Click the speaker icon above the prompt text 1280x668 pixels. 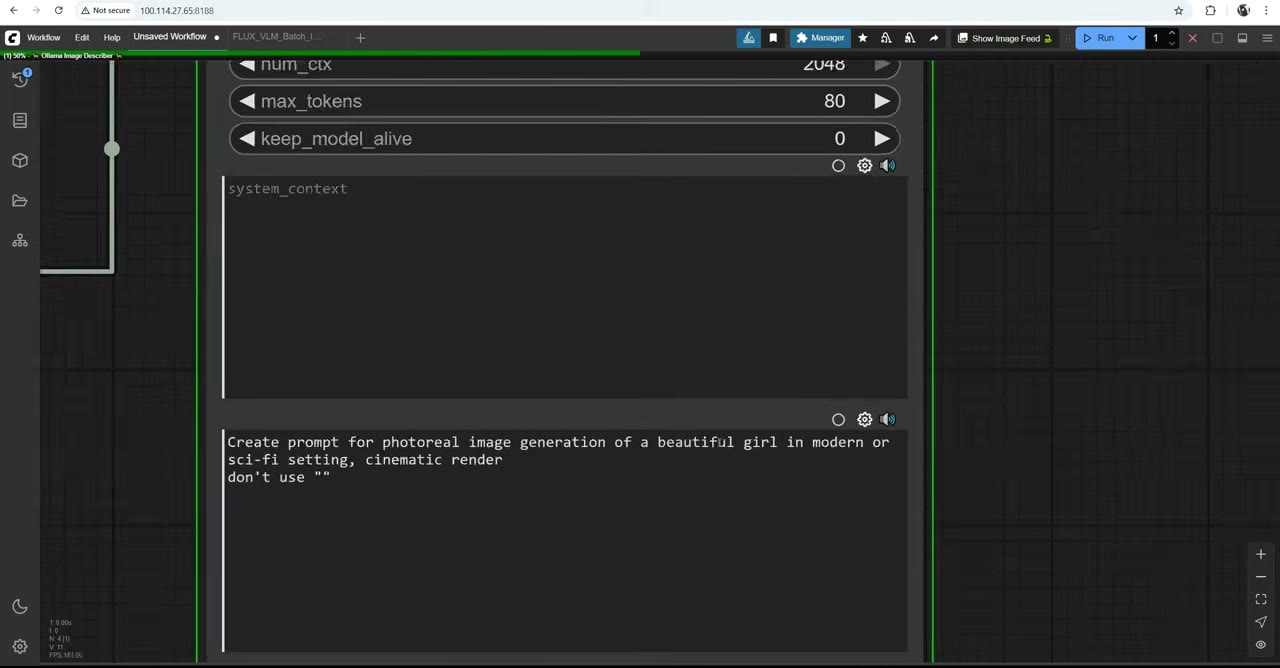tap(888, 420)
